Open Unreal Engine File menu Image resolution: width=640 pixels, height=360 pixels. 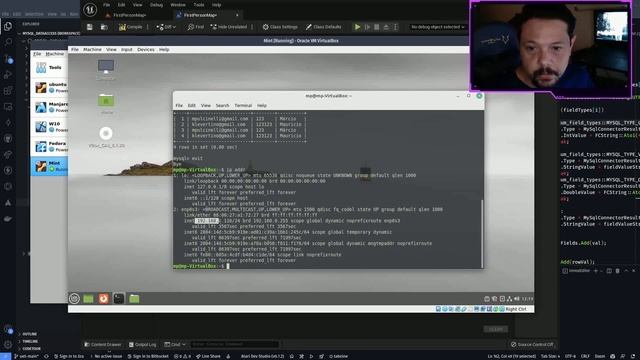(107, 5)
